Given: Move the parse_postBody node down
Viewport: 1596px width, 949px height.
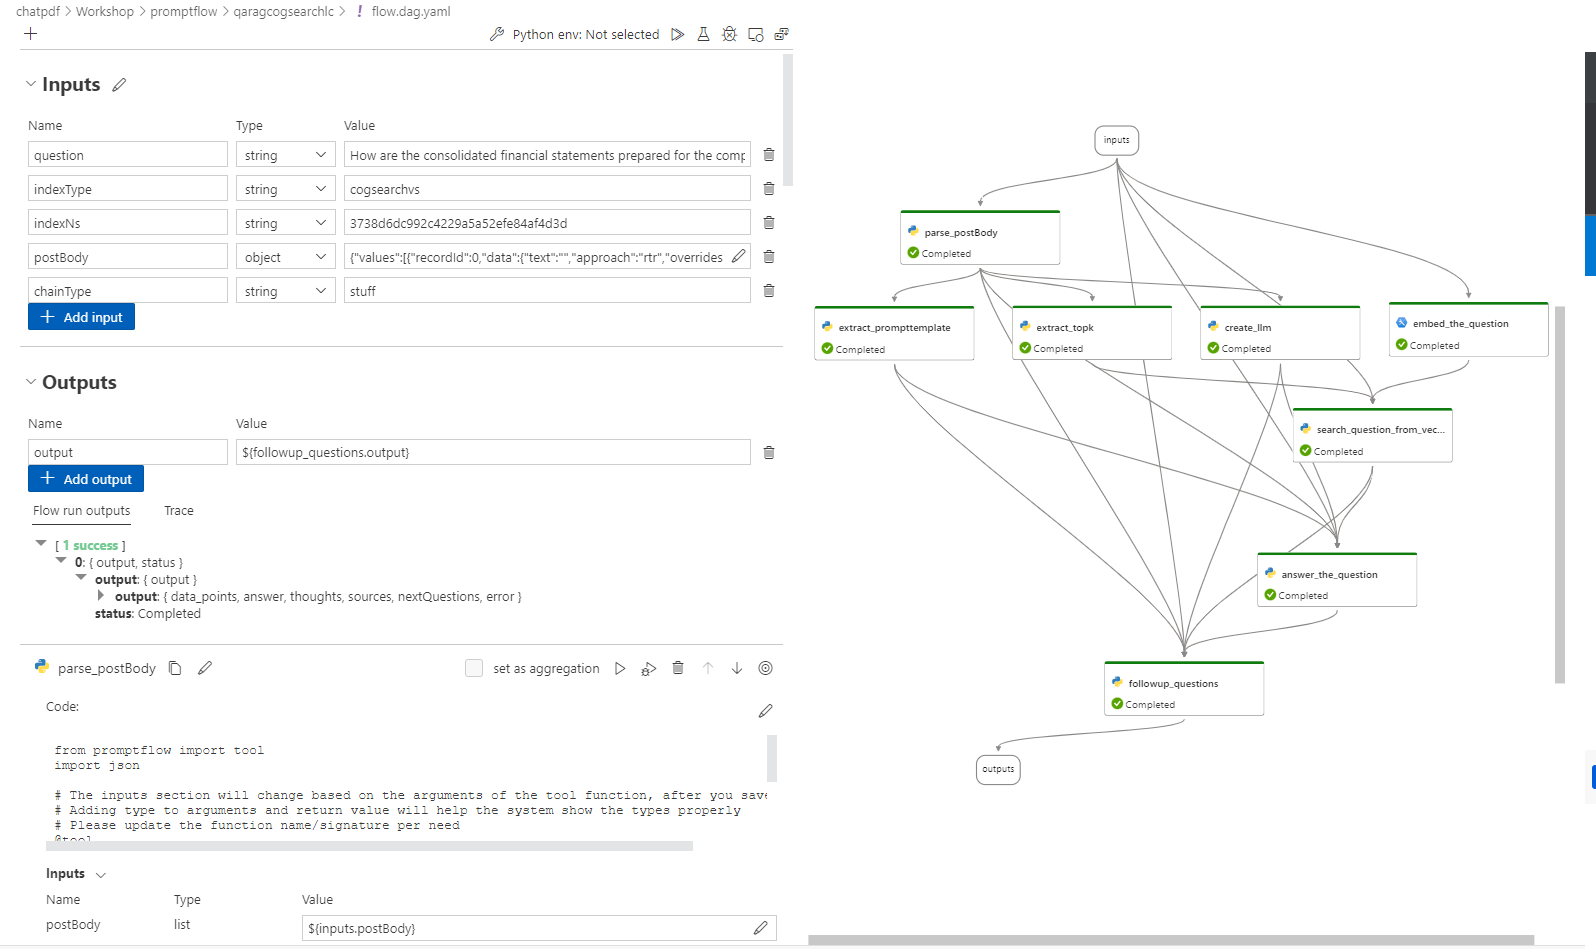Looking at the screenshot, I should pyautogui.click(x=737, y=668).
